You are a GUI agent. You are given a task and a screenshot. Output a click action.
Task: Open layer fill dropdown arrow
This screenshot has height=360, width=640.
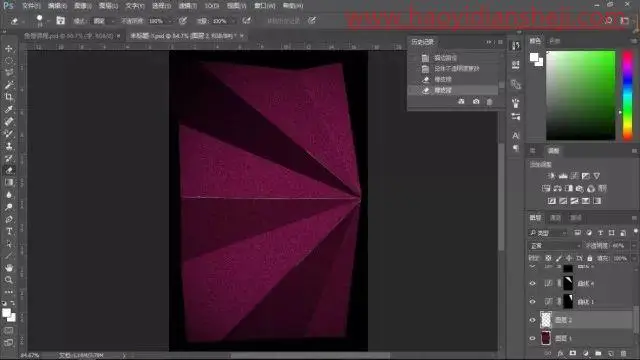[633, 258]
